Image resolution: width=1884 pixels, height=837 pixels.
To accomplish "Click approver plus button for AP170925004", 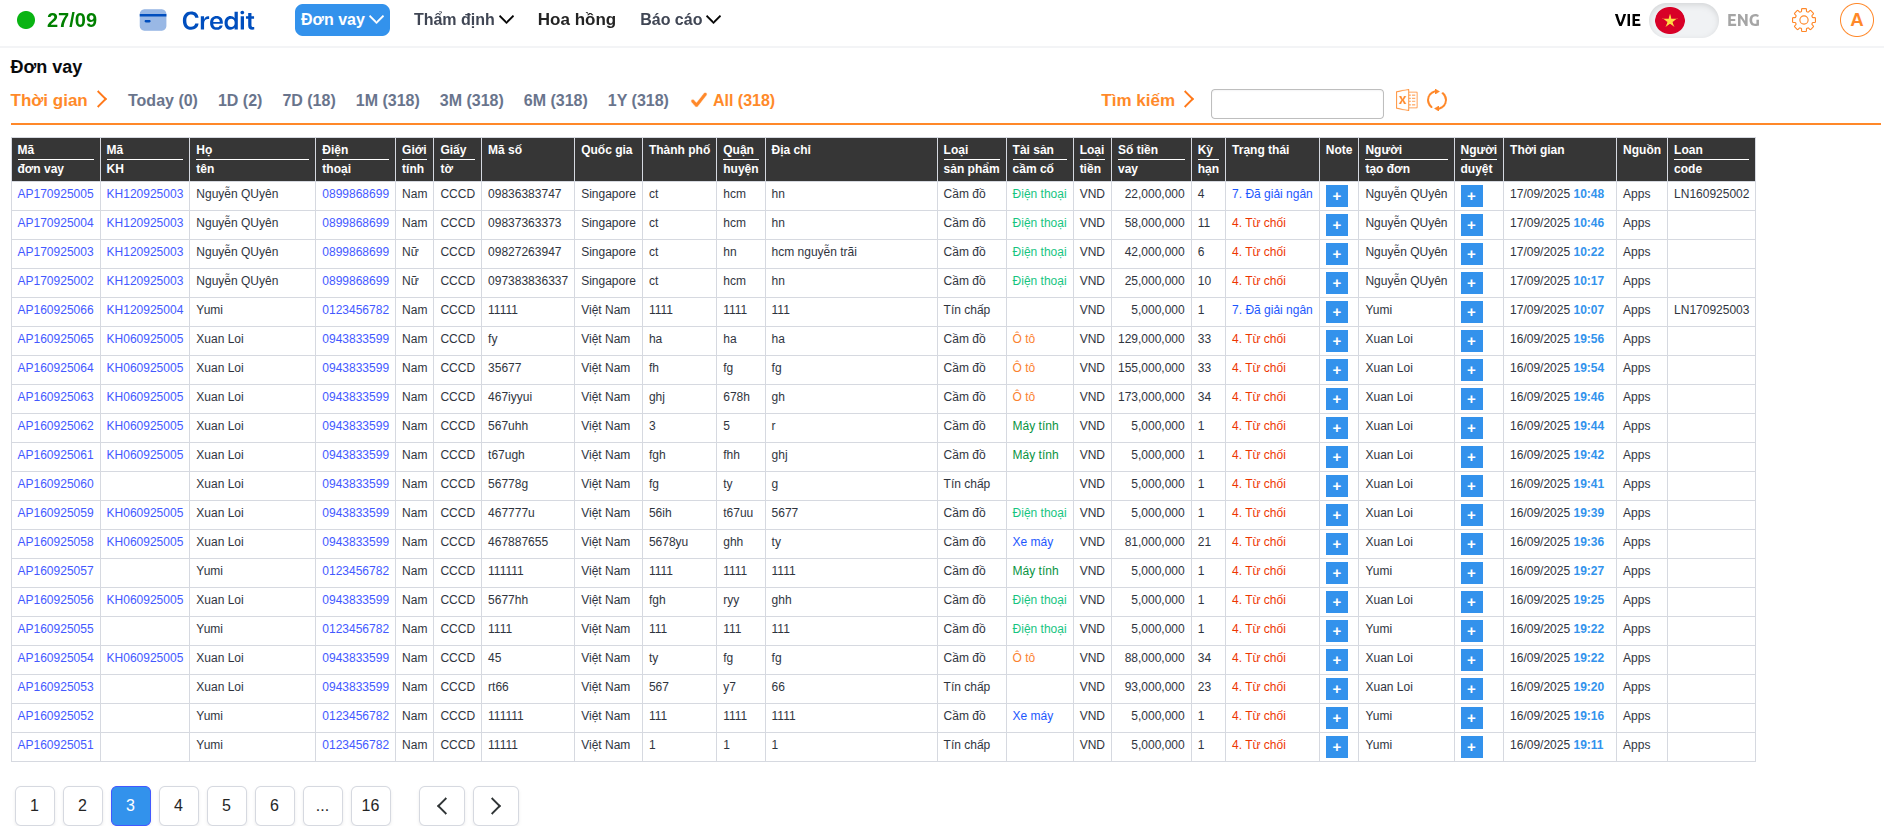I will pos(1471,225).
